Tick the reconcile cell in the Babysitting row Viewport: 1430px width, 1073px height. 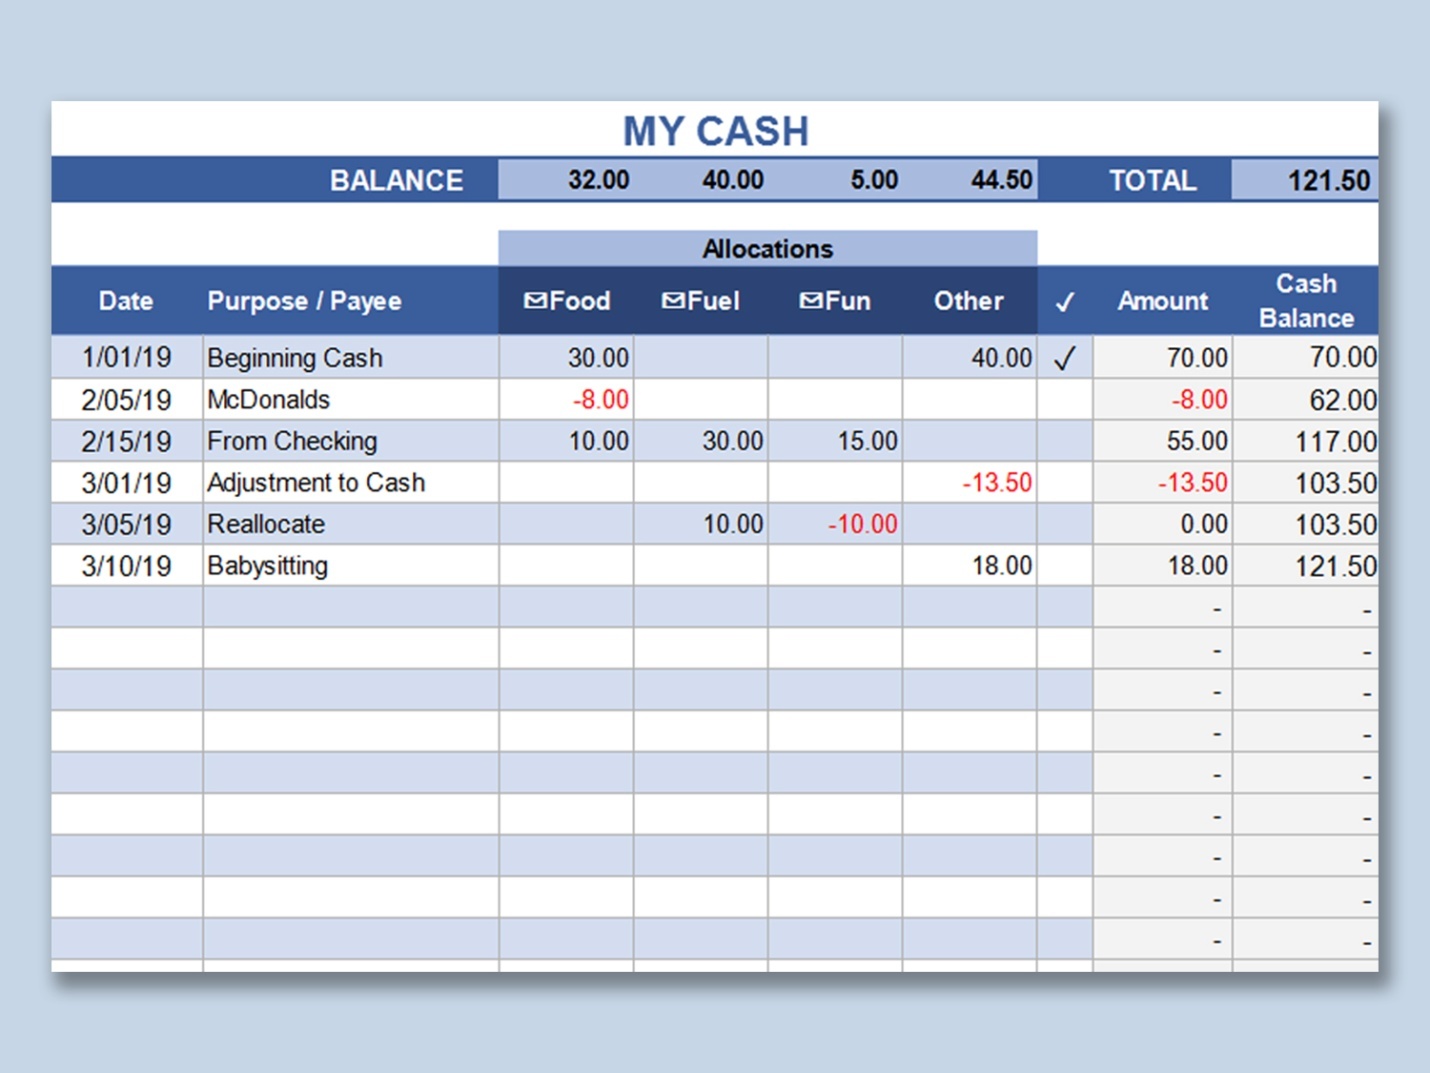[1065, 566]
